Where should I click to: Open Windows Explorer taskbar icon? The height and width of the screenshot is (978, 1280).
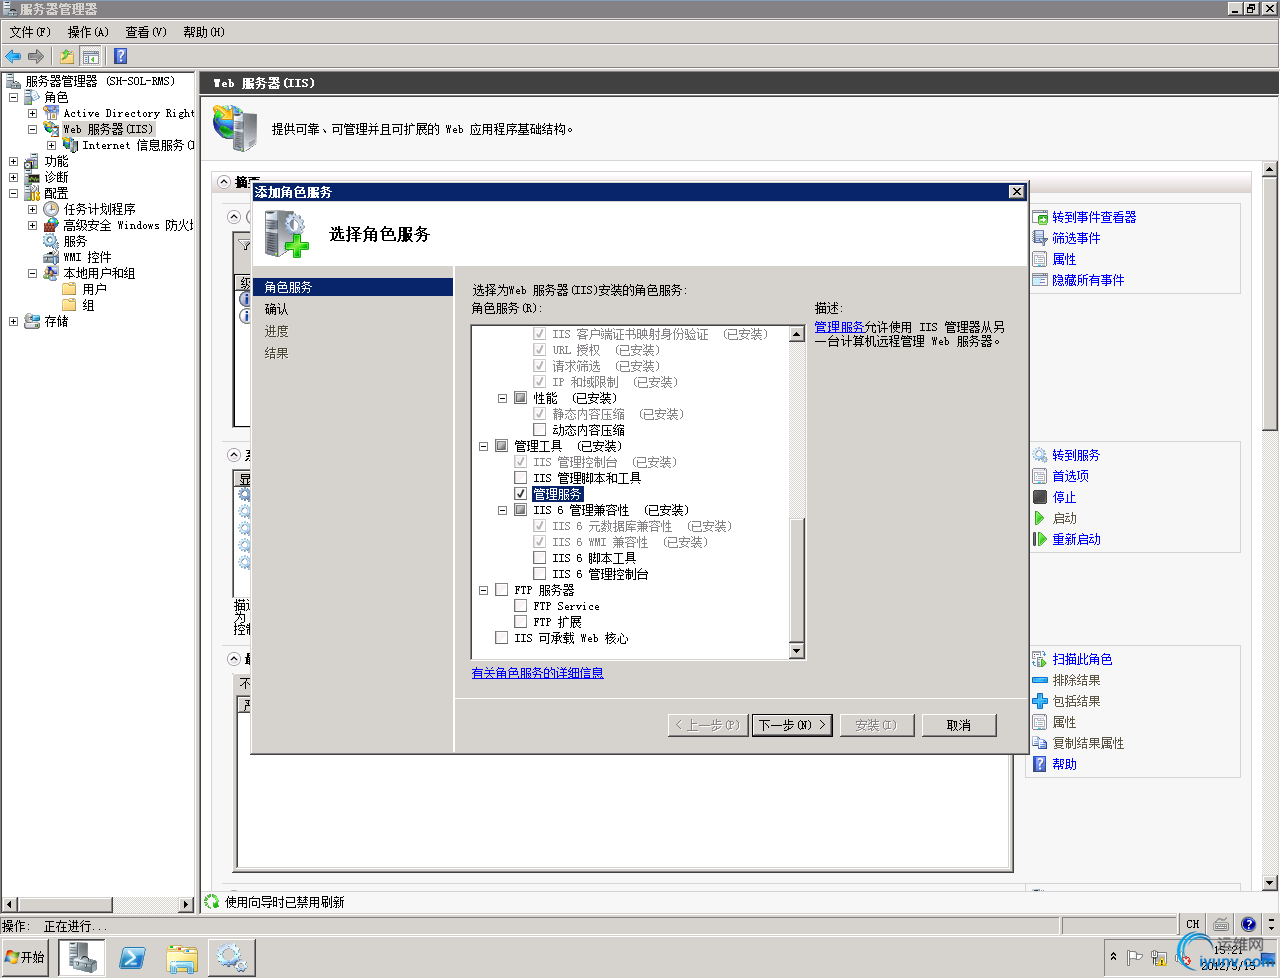pyautogui.click(x=182, y=958)
